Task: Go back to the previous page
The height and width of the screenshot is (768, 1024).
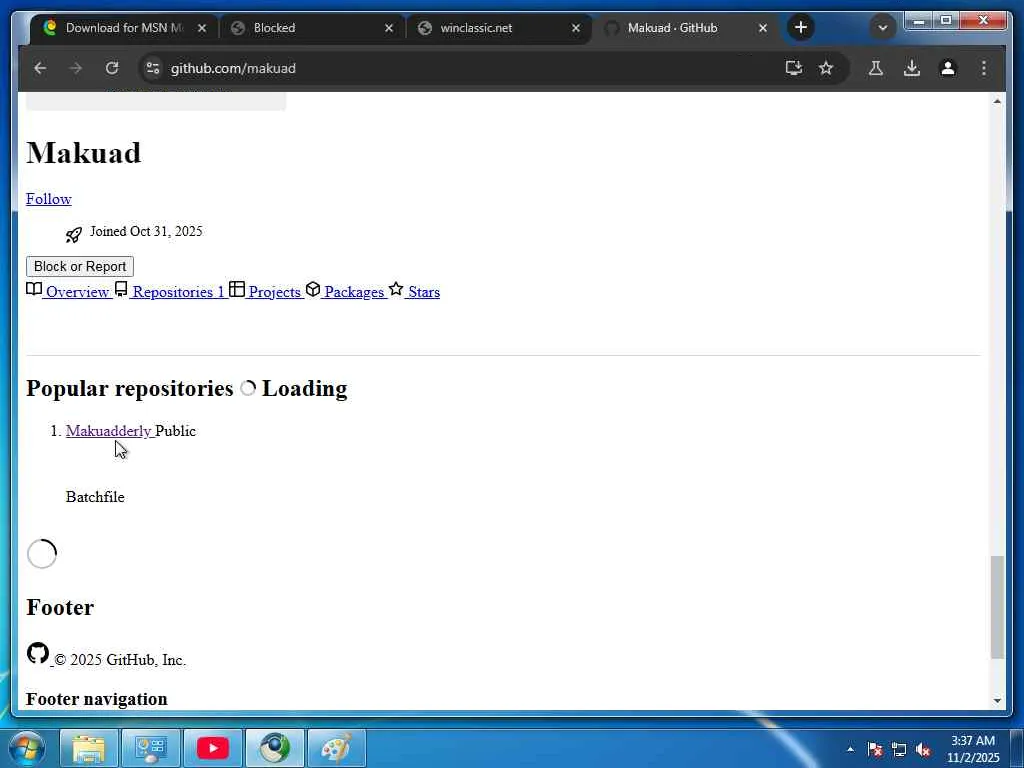Action: [x=40, y=68]
